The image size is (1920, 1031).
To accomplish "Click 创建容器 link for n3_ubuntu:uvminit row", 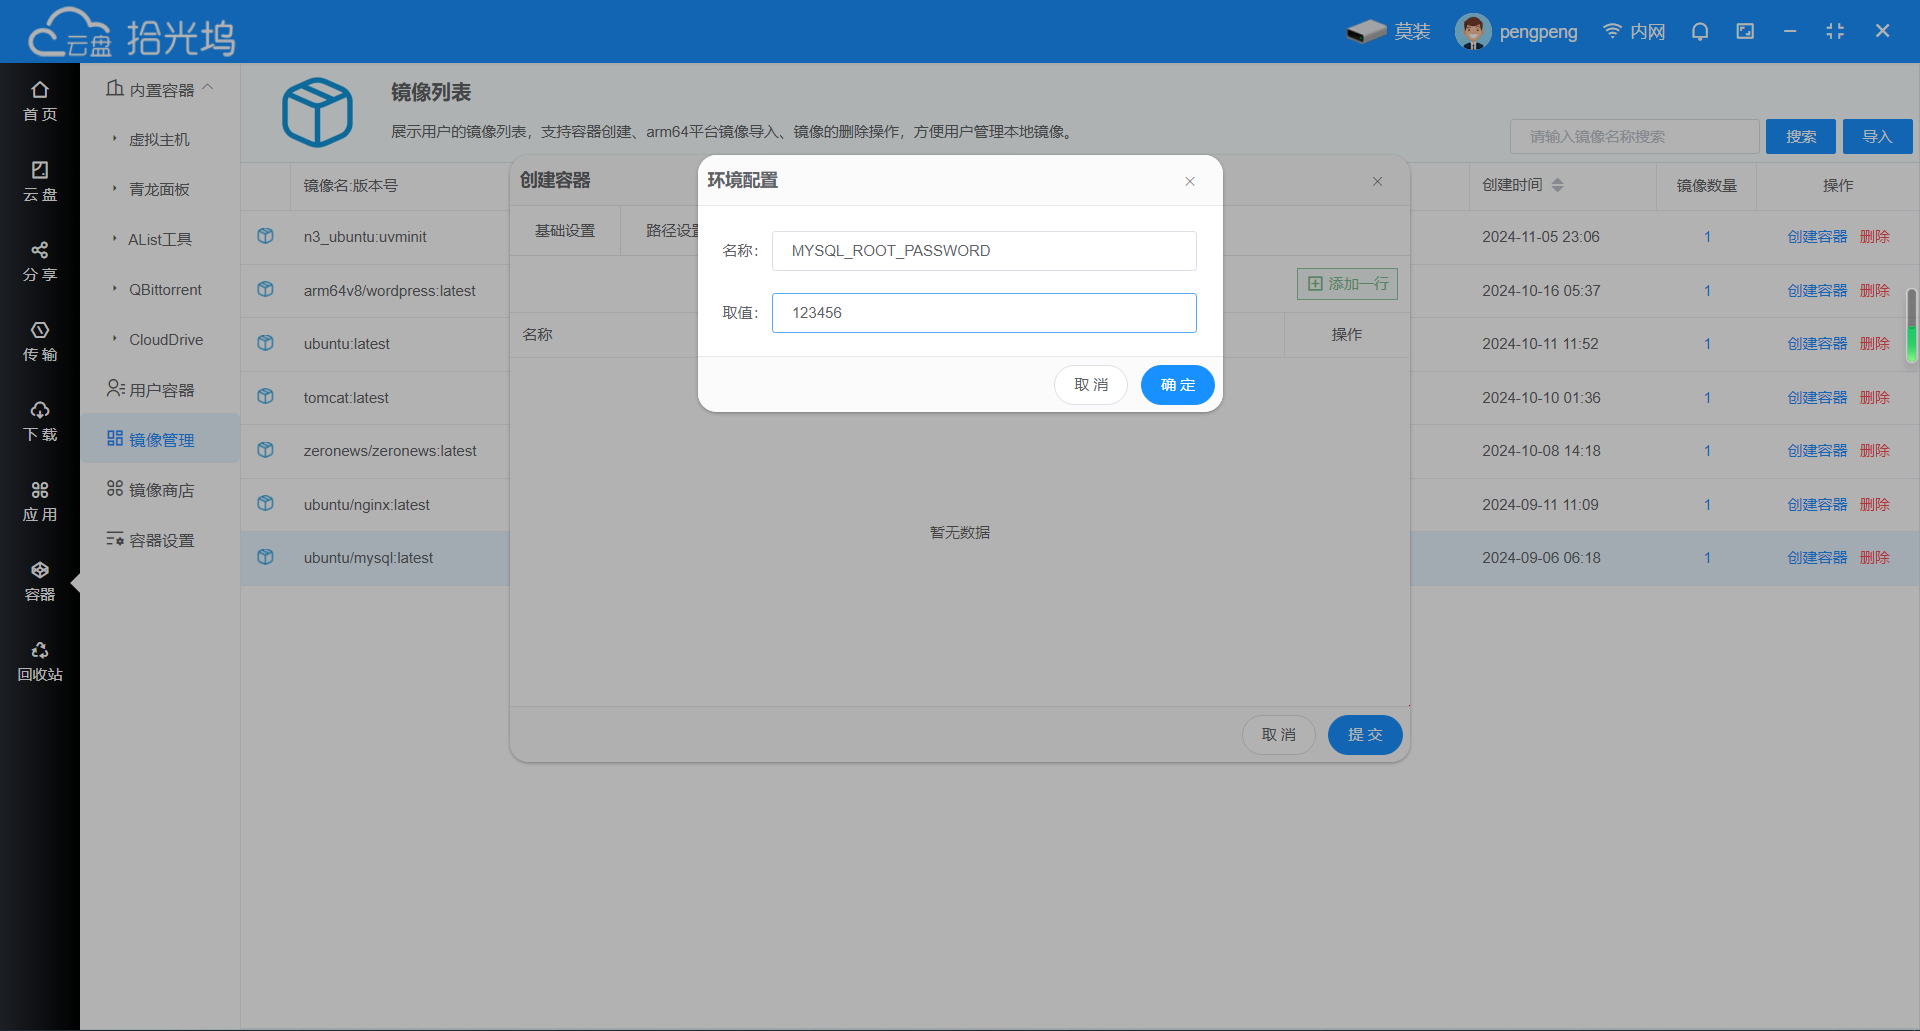I will 1817,237.
